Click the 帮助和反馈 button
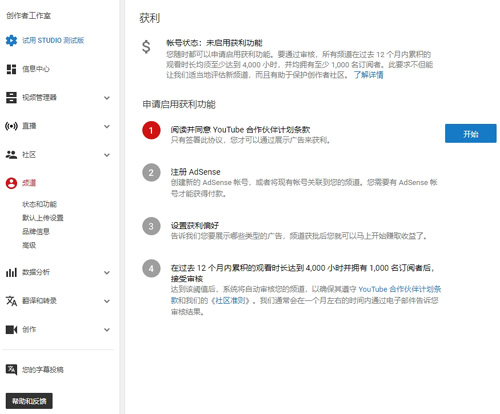This screenshot has height=414, width=500. pos(29,401)
